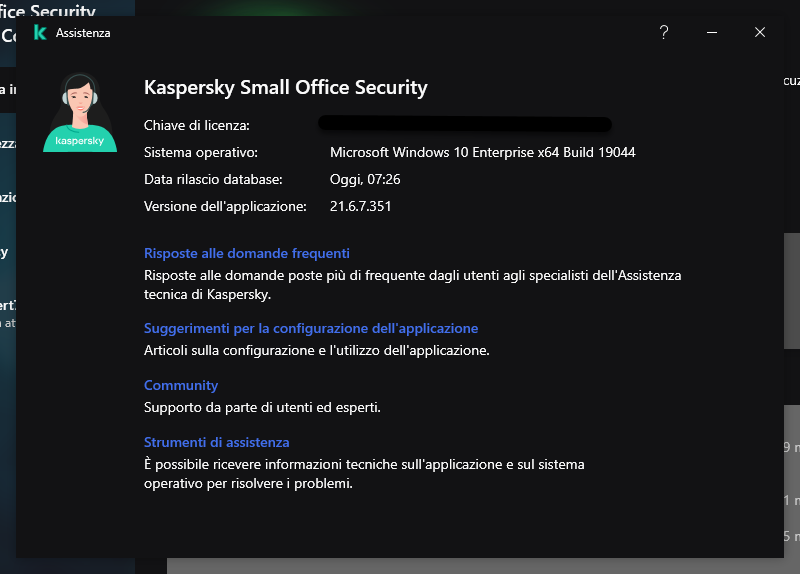Click the Chiave di licenza label
This screenshot has height=574, width=800.
tap(196, 125)
